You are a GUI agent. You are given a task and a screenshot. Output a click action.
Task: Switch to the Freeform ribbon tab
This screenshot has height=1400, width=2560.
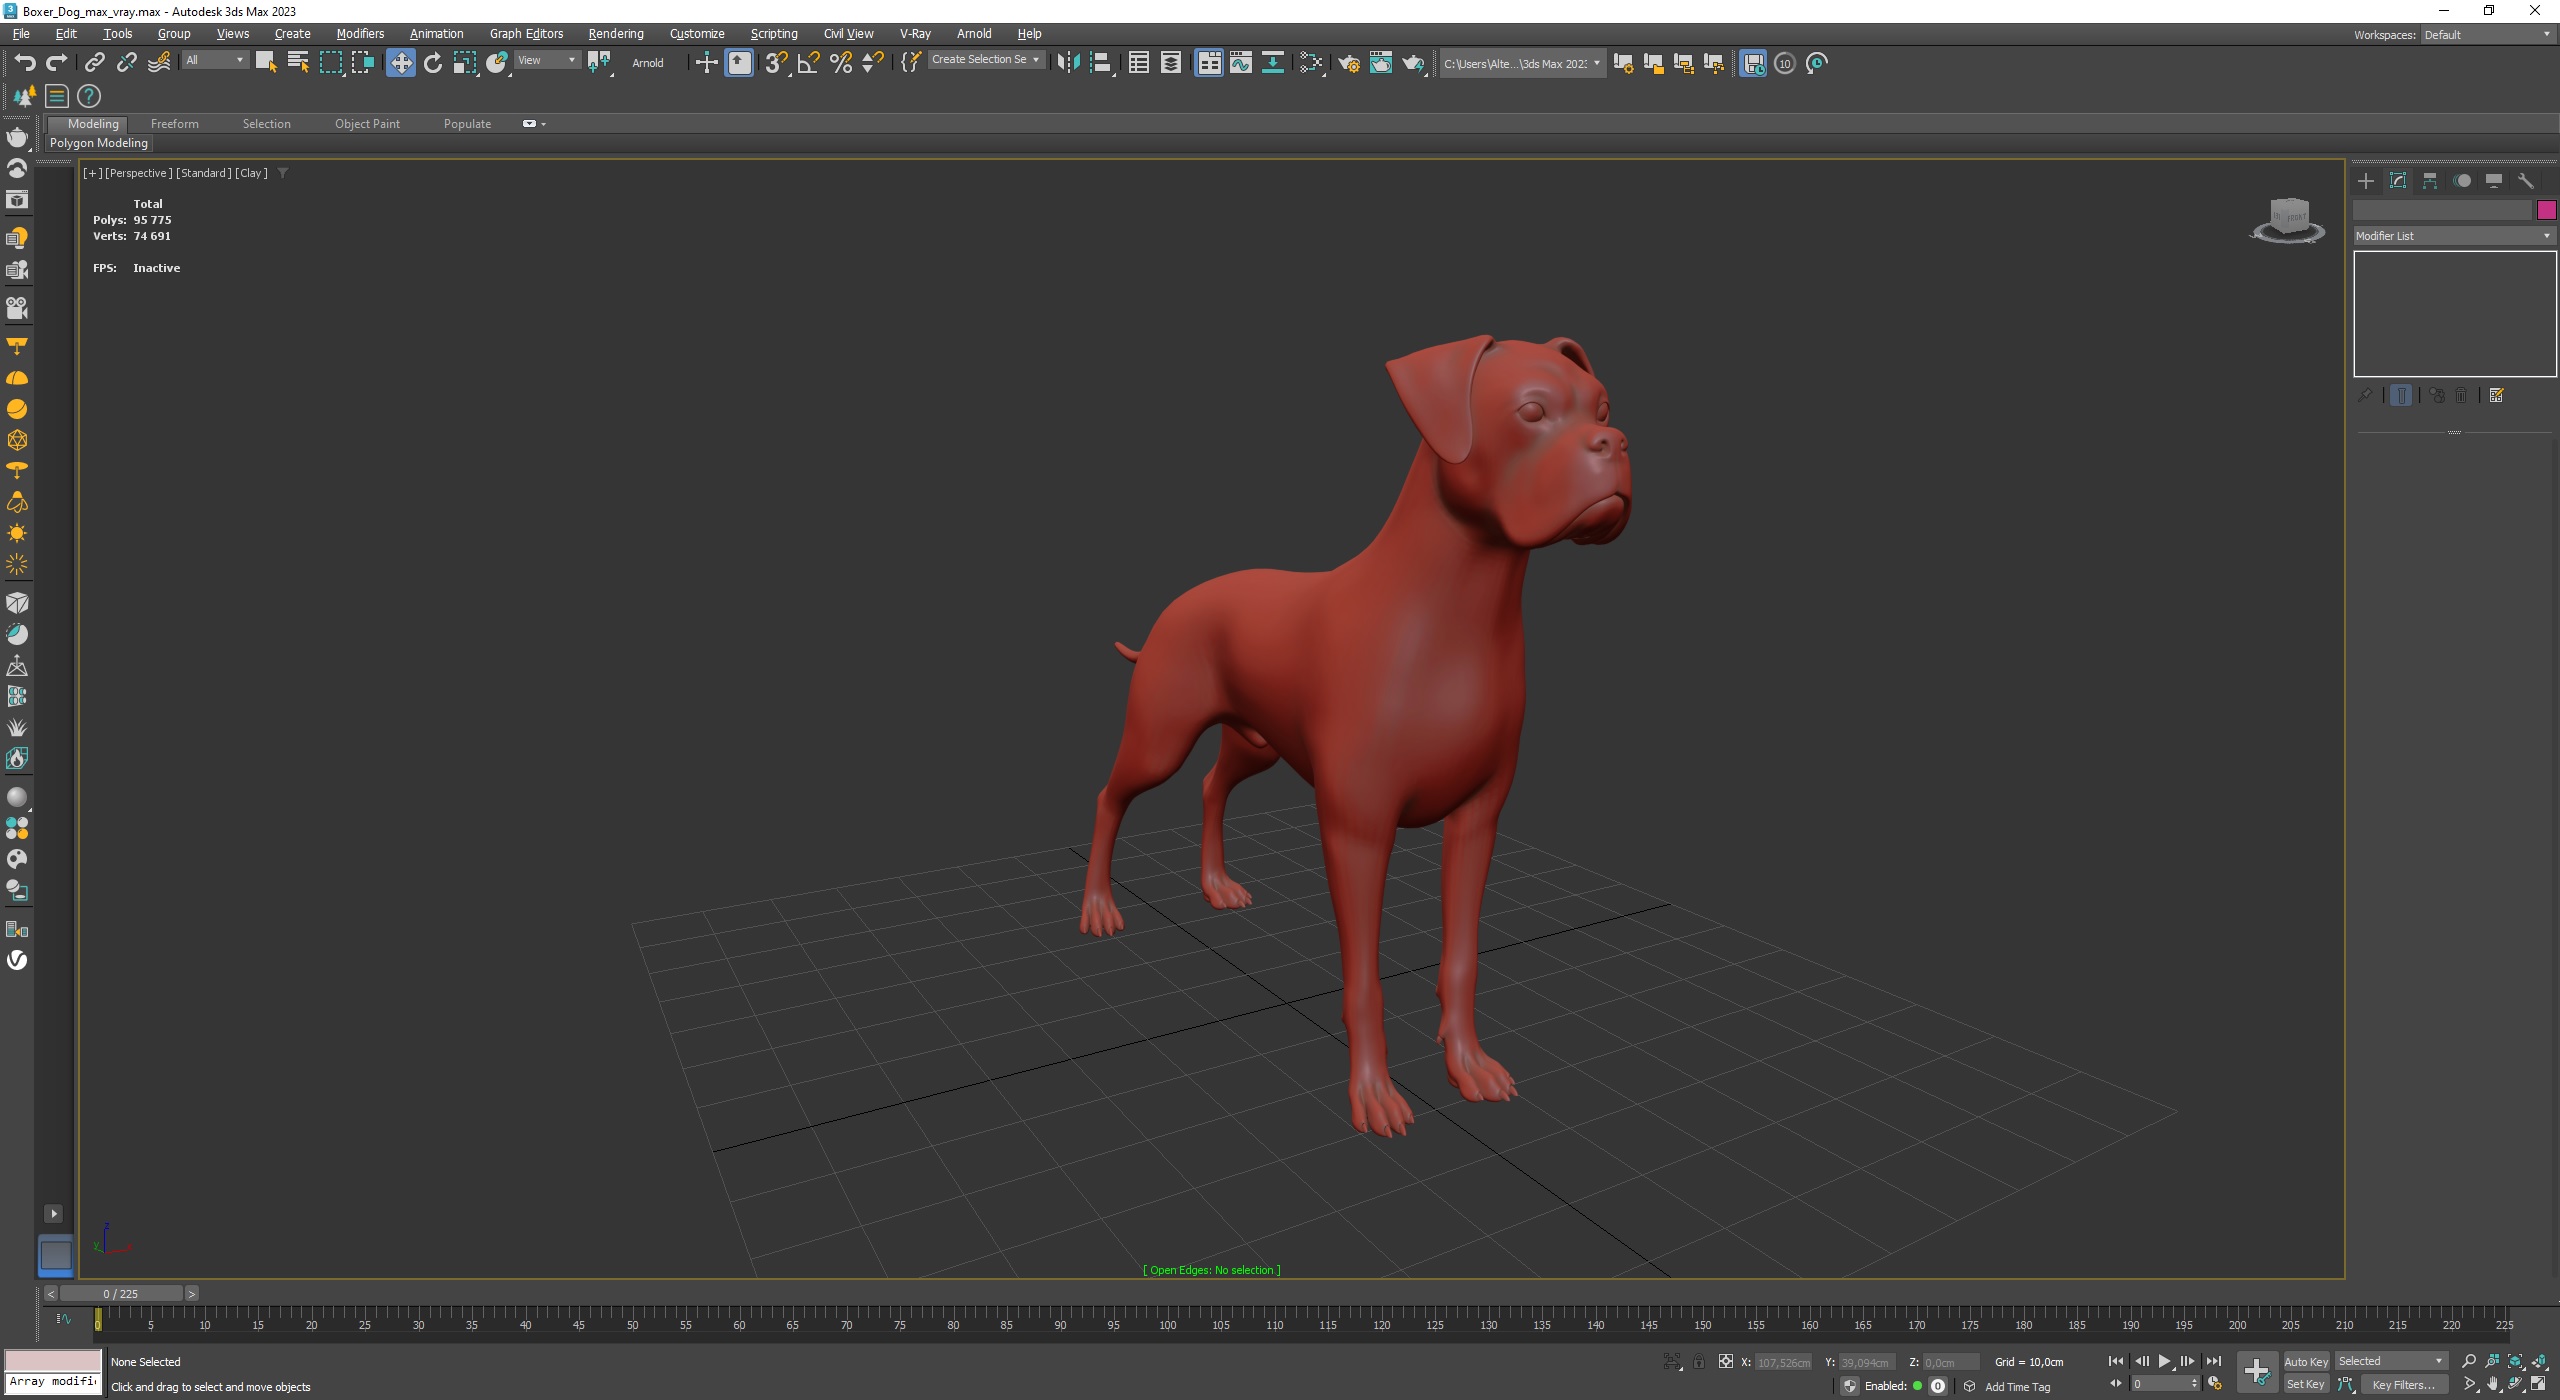coord(174,124)
